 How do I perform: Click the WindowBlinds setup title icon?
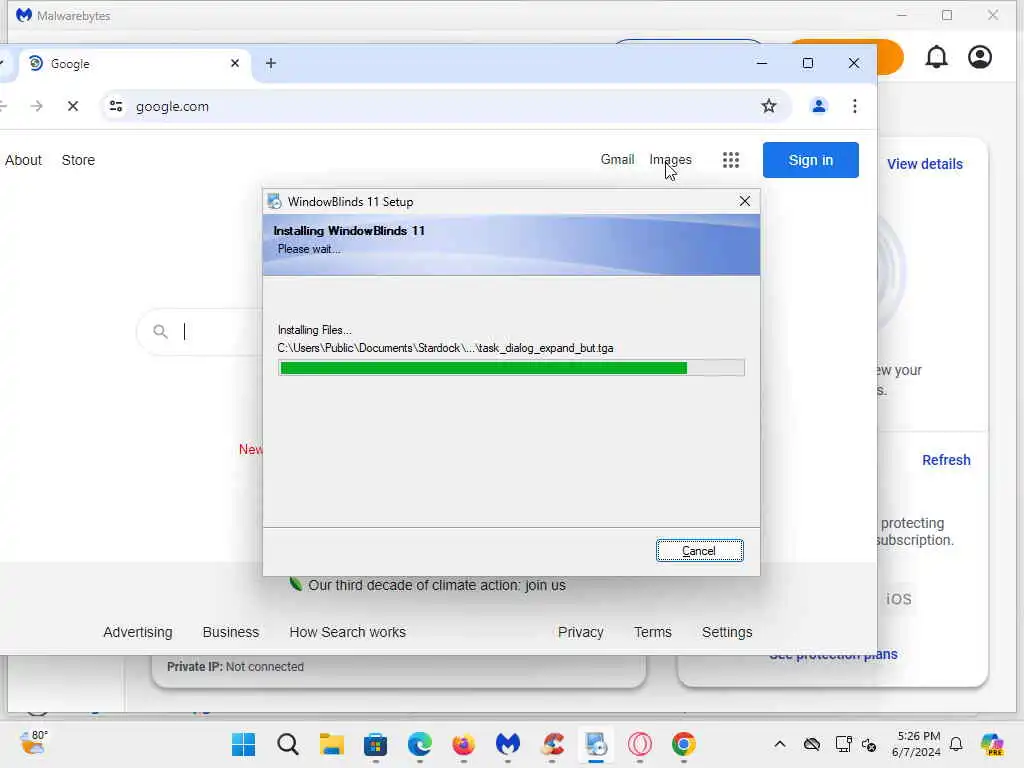(x=275, y=201)
